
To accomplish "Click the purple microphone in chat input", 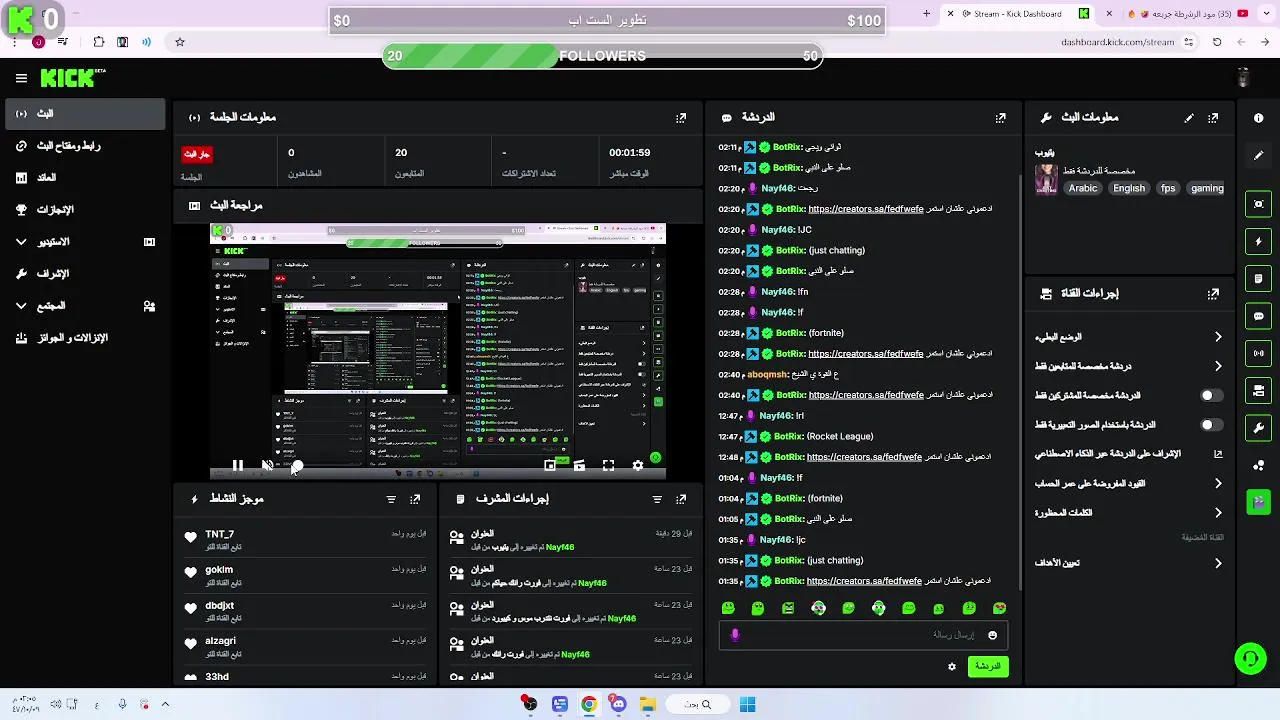I will (x=735, y=635).
